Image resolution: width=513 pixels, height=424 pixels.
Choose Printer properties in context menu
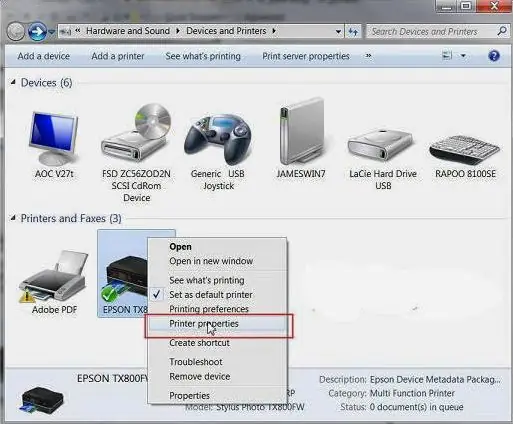[x=217, y=324]
